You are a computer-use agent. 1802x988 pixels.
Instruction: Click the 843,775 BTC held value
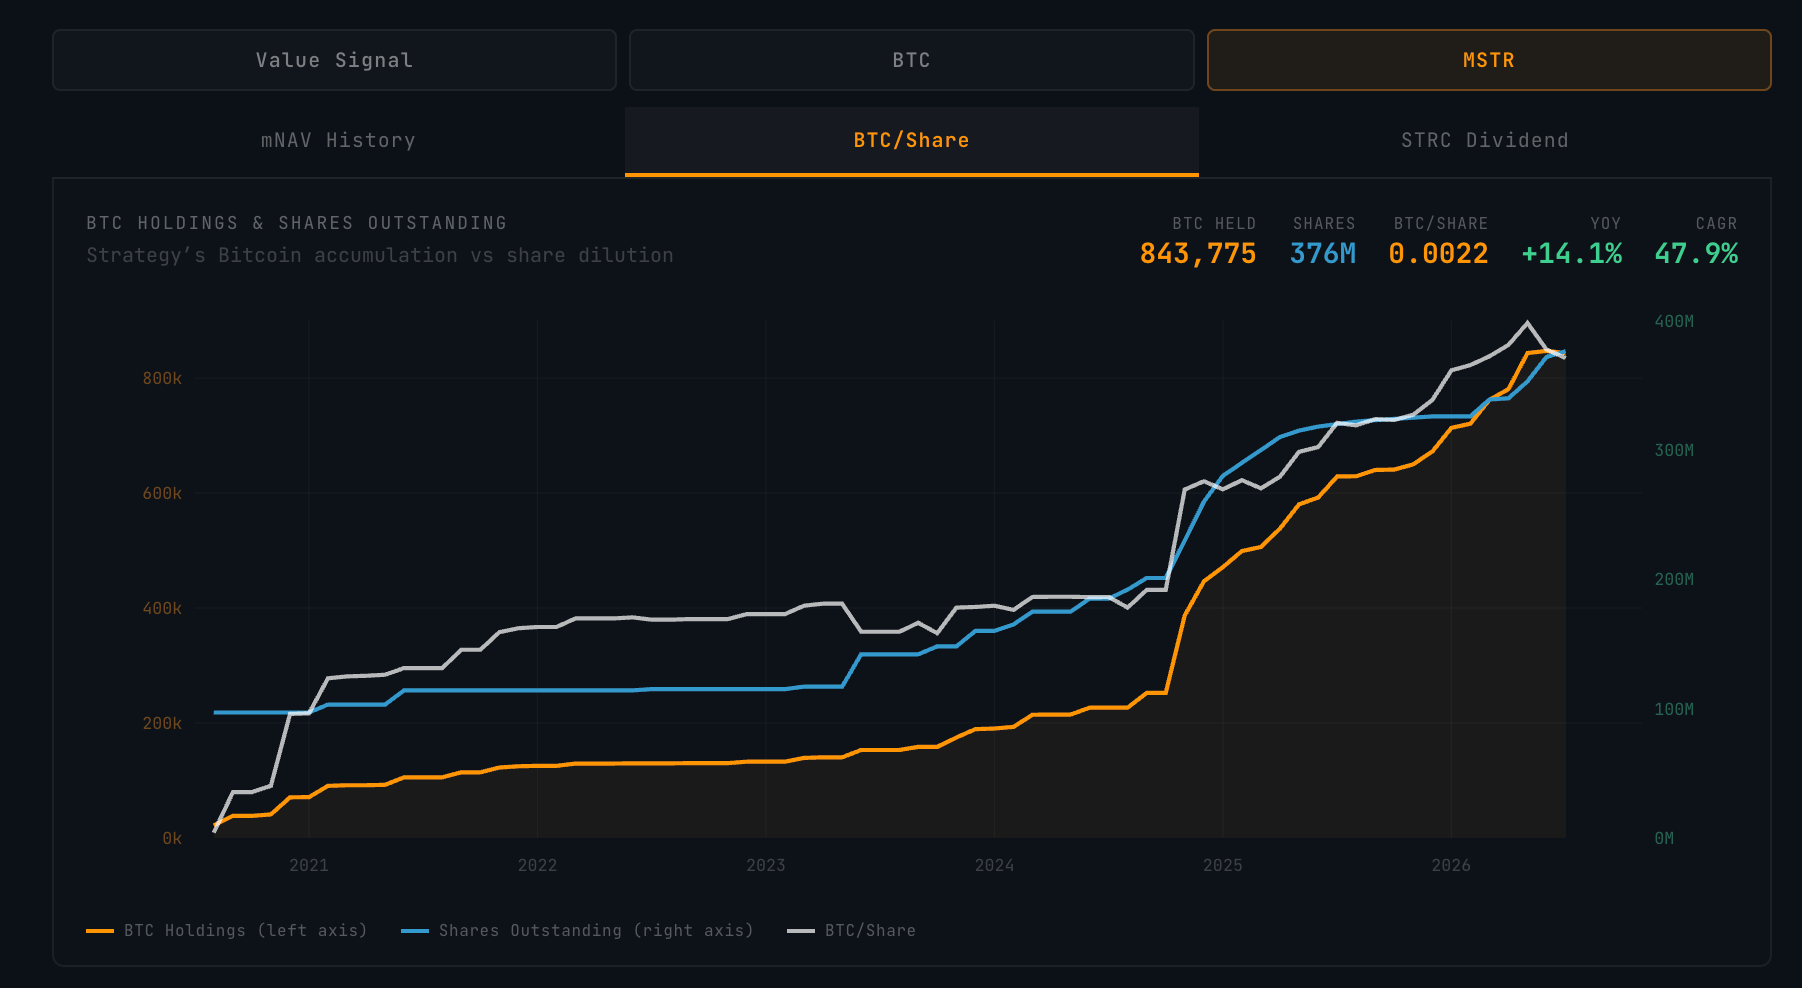[1198, 254]
